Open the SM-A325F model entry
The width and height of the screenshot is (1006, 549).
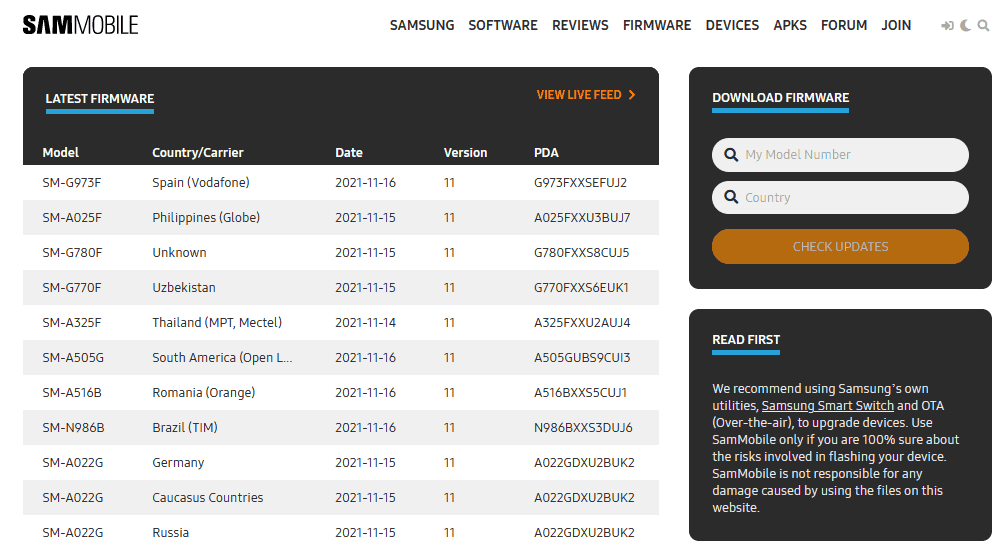(72, 322)
